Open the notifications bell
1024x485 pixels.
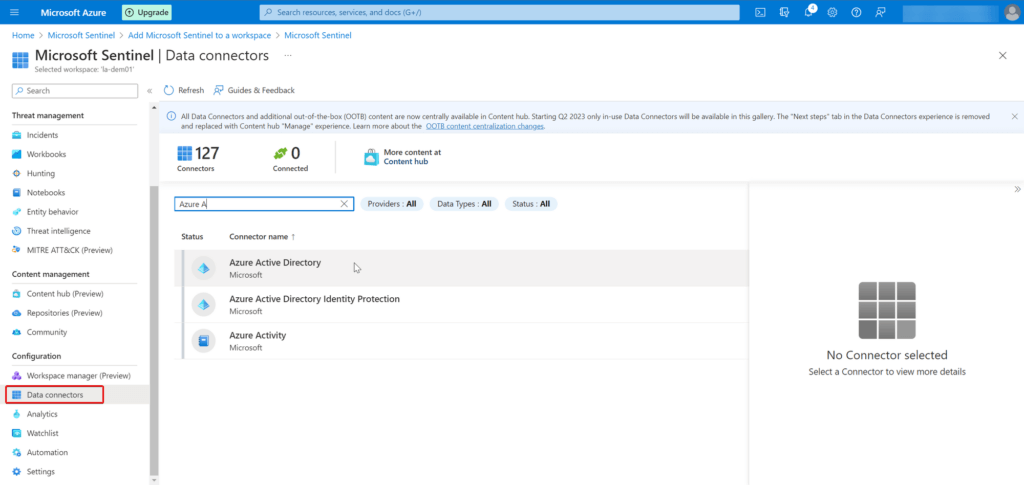point(808,12)
